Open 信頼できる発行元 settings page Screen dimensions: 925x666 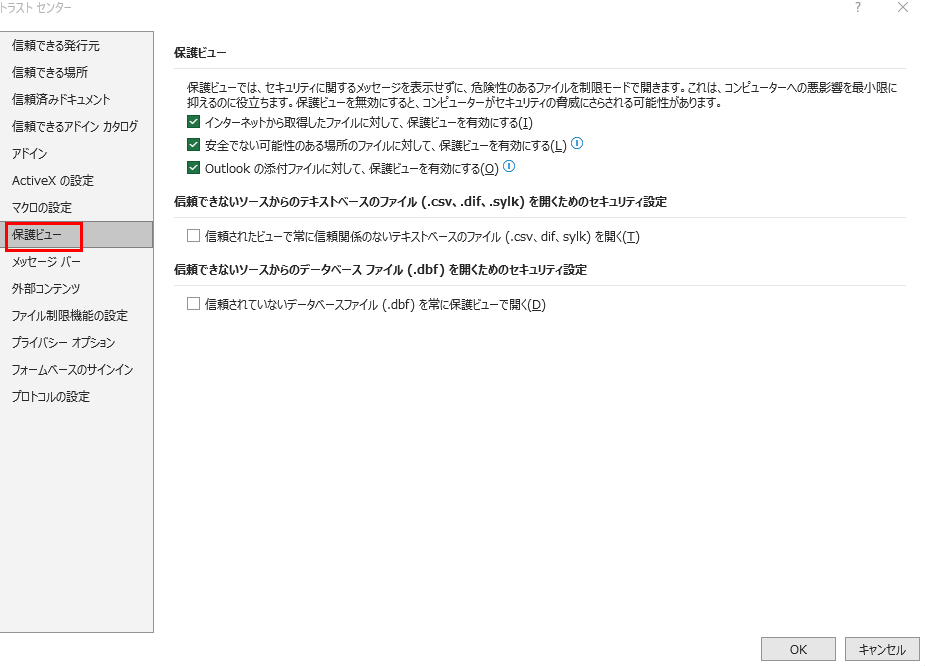(x=56, y=45)
